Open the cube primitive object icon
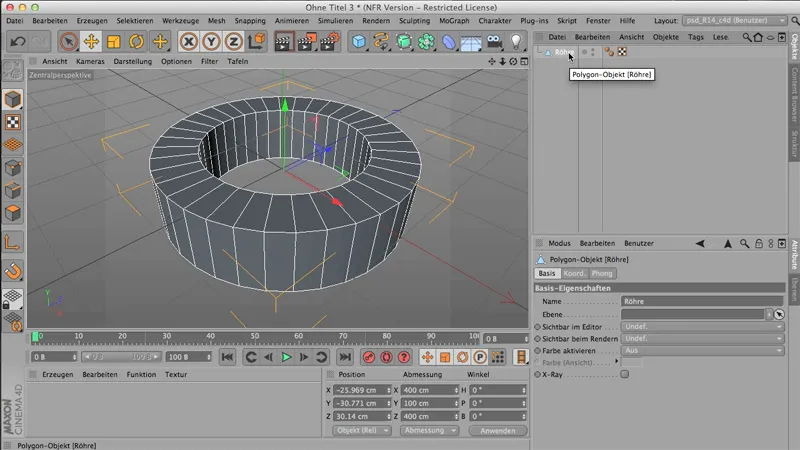This screenshot has width=800, height=450. tap(359, 41)
